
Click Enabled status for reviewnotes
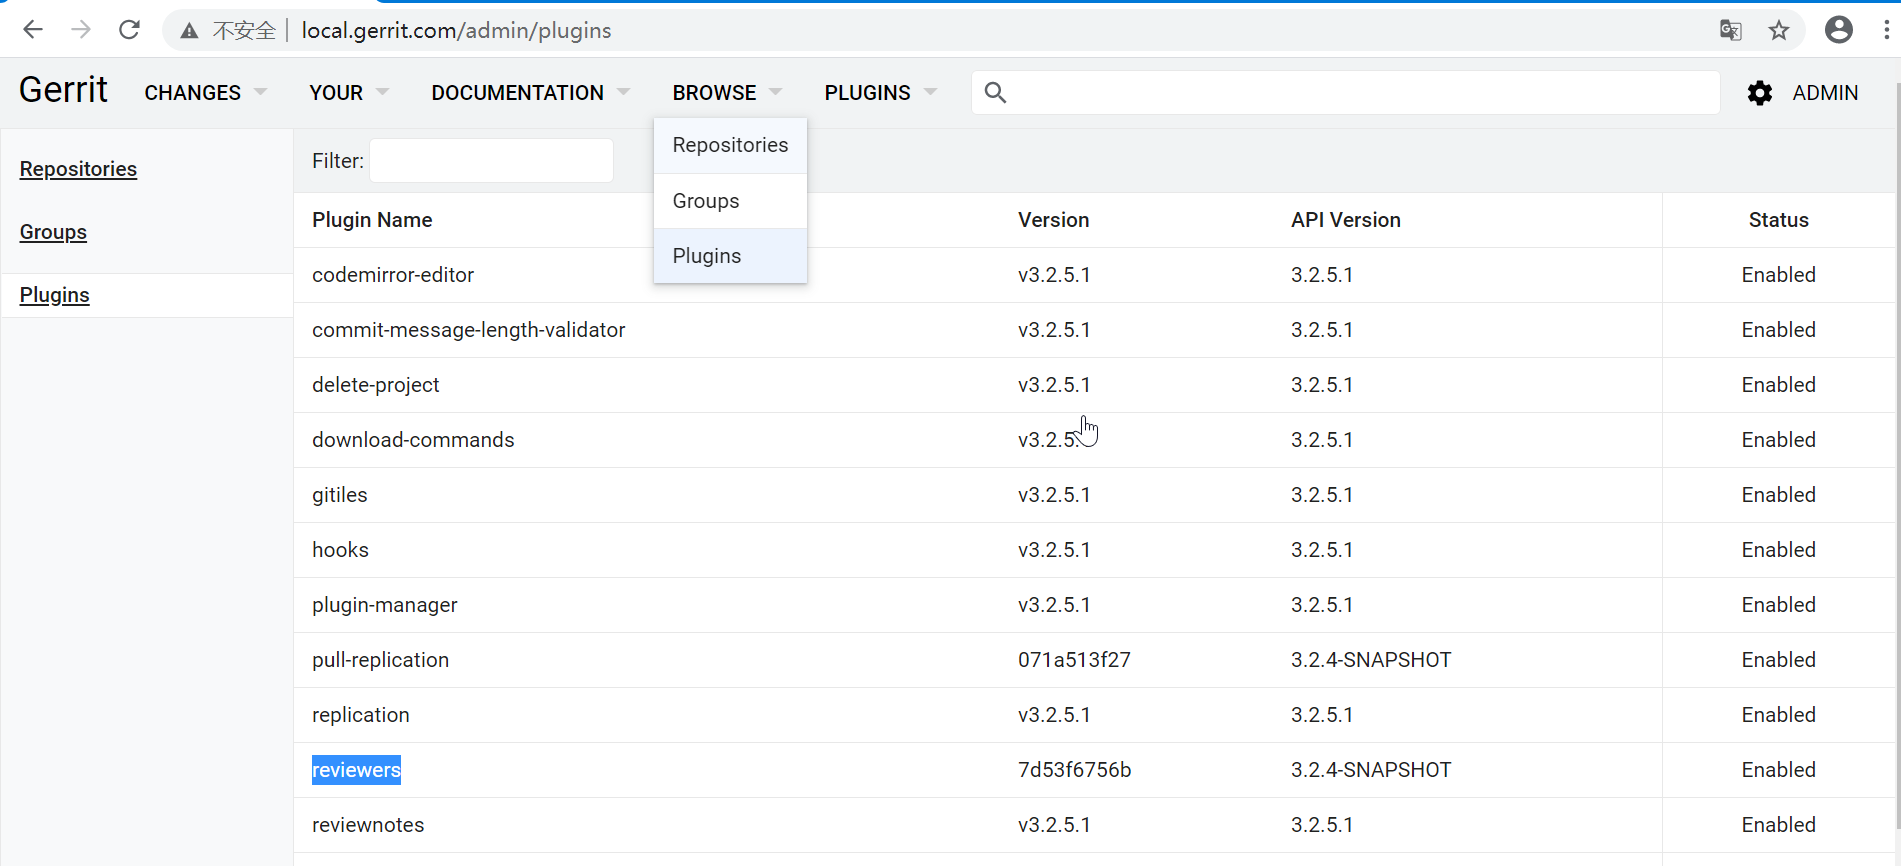click(1778, 825)
